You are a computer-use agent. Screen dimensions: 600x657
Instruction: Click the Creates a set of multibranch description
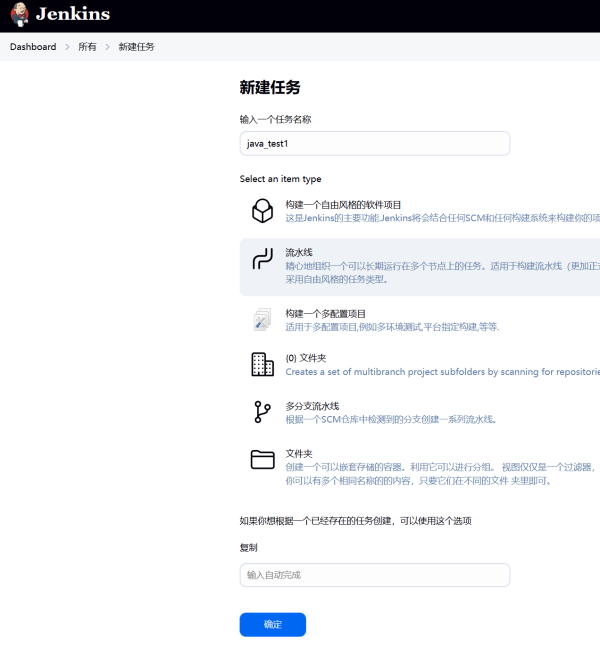[442, 372]
